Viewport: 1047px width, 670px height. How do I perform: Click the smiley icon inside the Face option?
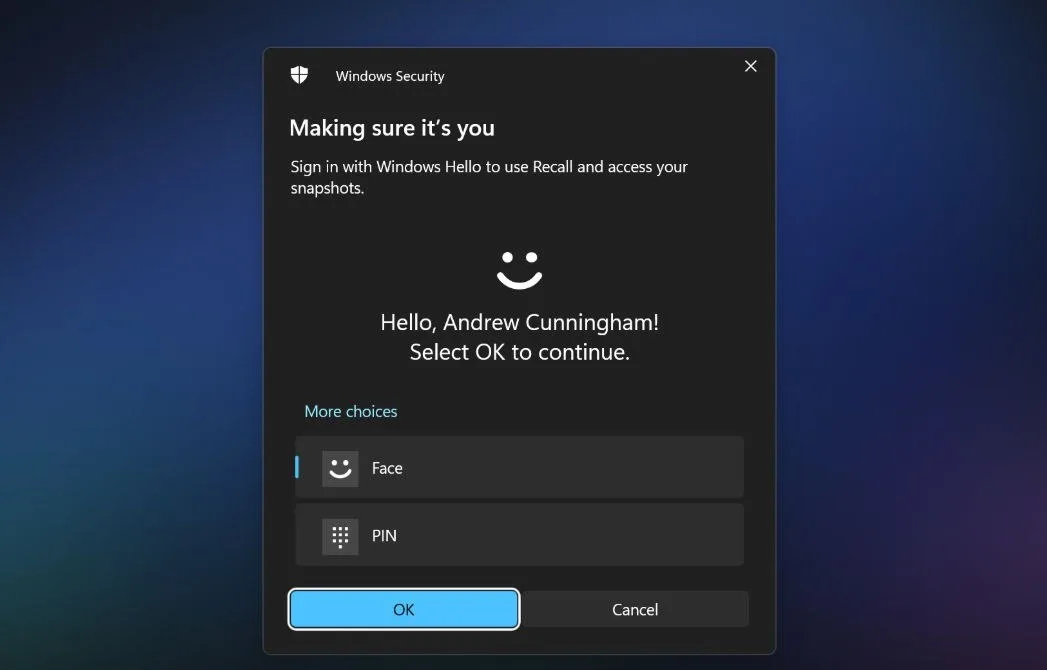[x=339, y=467]
